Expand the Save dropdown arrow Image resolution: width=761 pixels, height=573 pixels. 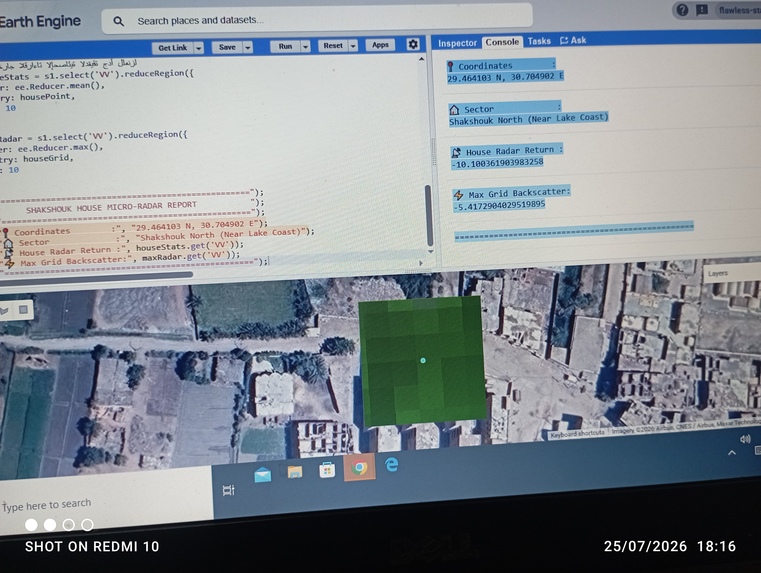[x=248, y=47]
